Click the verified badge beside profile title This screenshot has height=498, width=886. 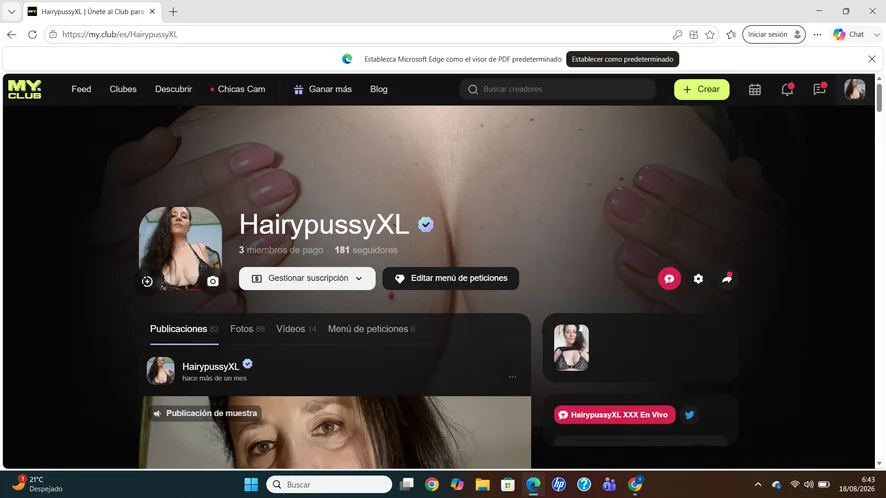pos(425,225)
